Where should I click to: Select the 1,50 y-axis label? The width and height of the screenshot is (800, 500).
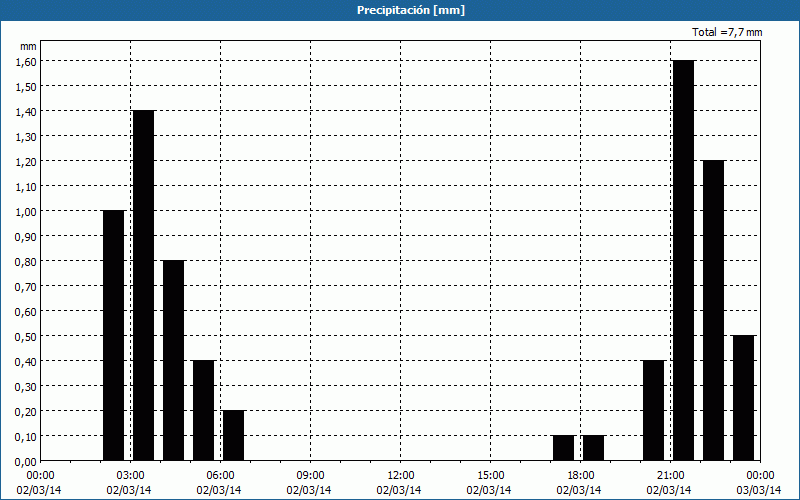(26, 87)
